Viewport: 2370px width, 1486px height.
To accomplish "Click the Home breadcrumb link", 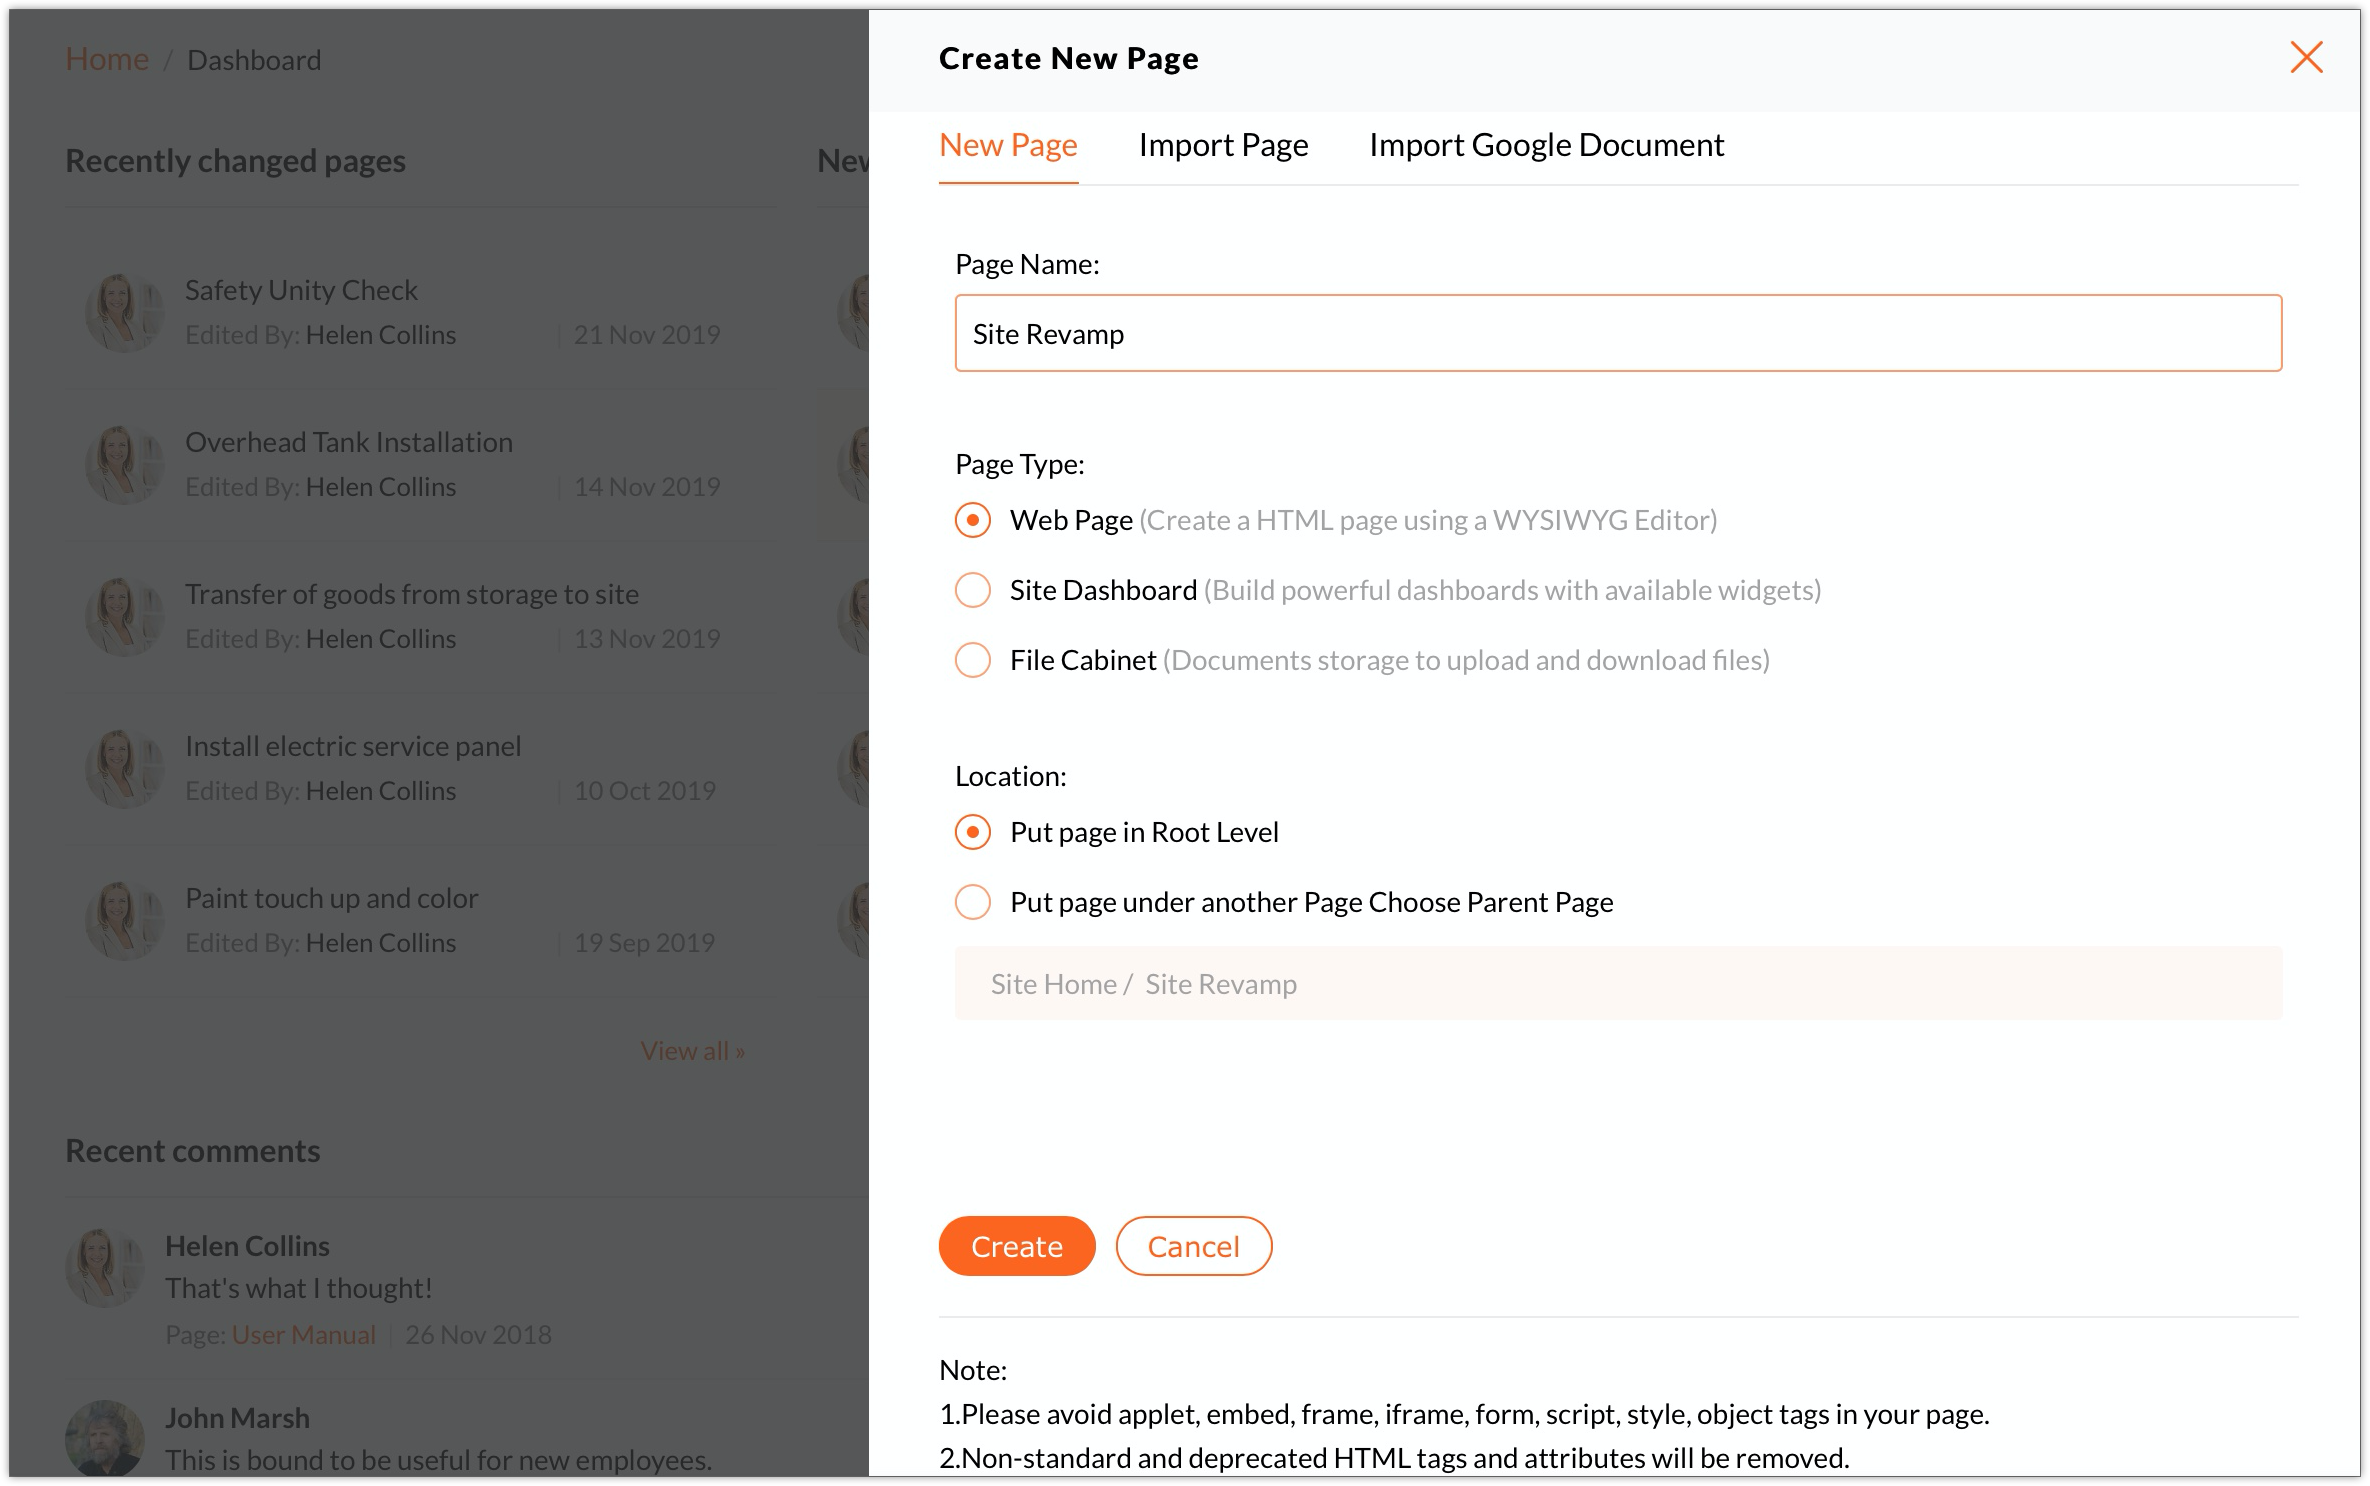I will (107, 60).
